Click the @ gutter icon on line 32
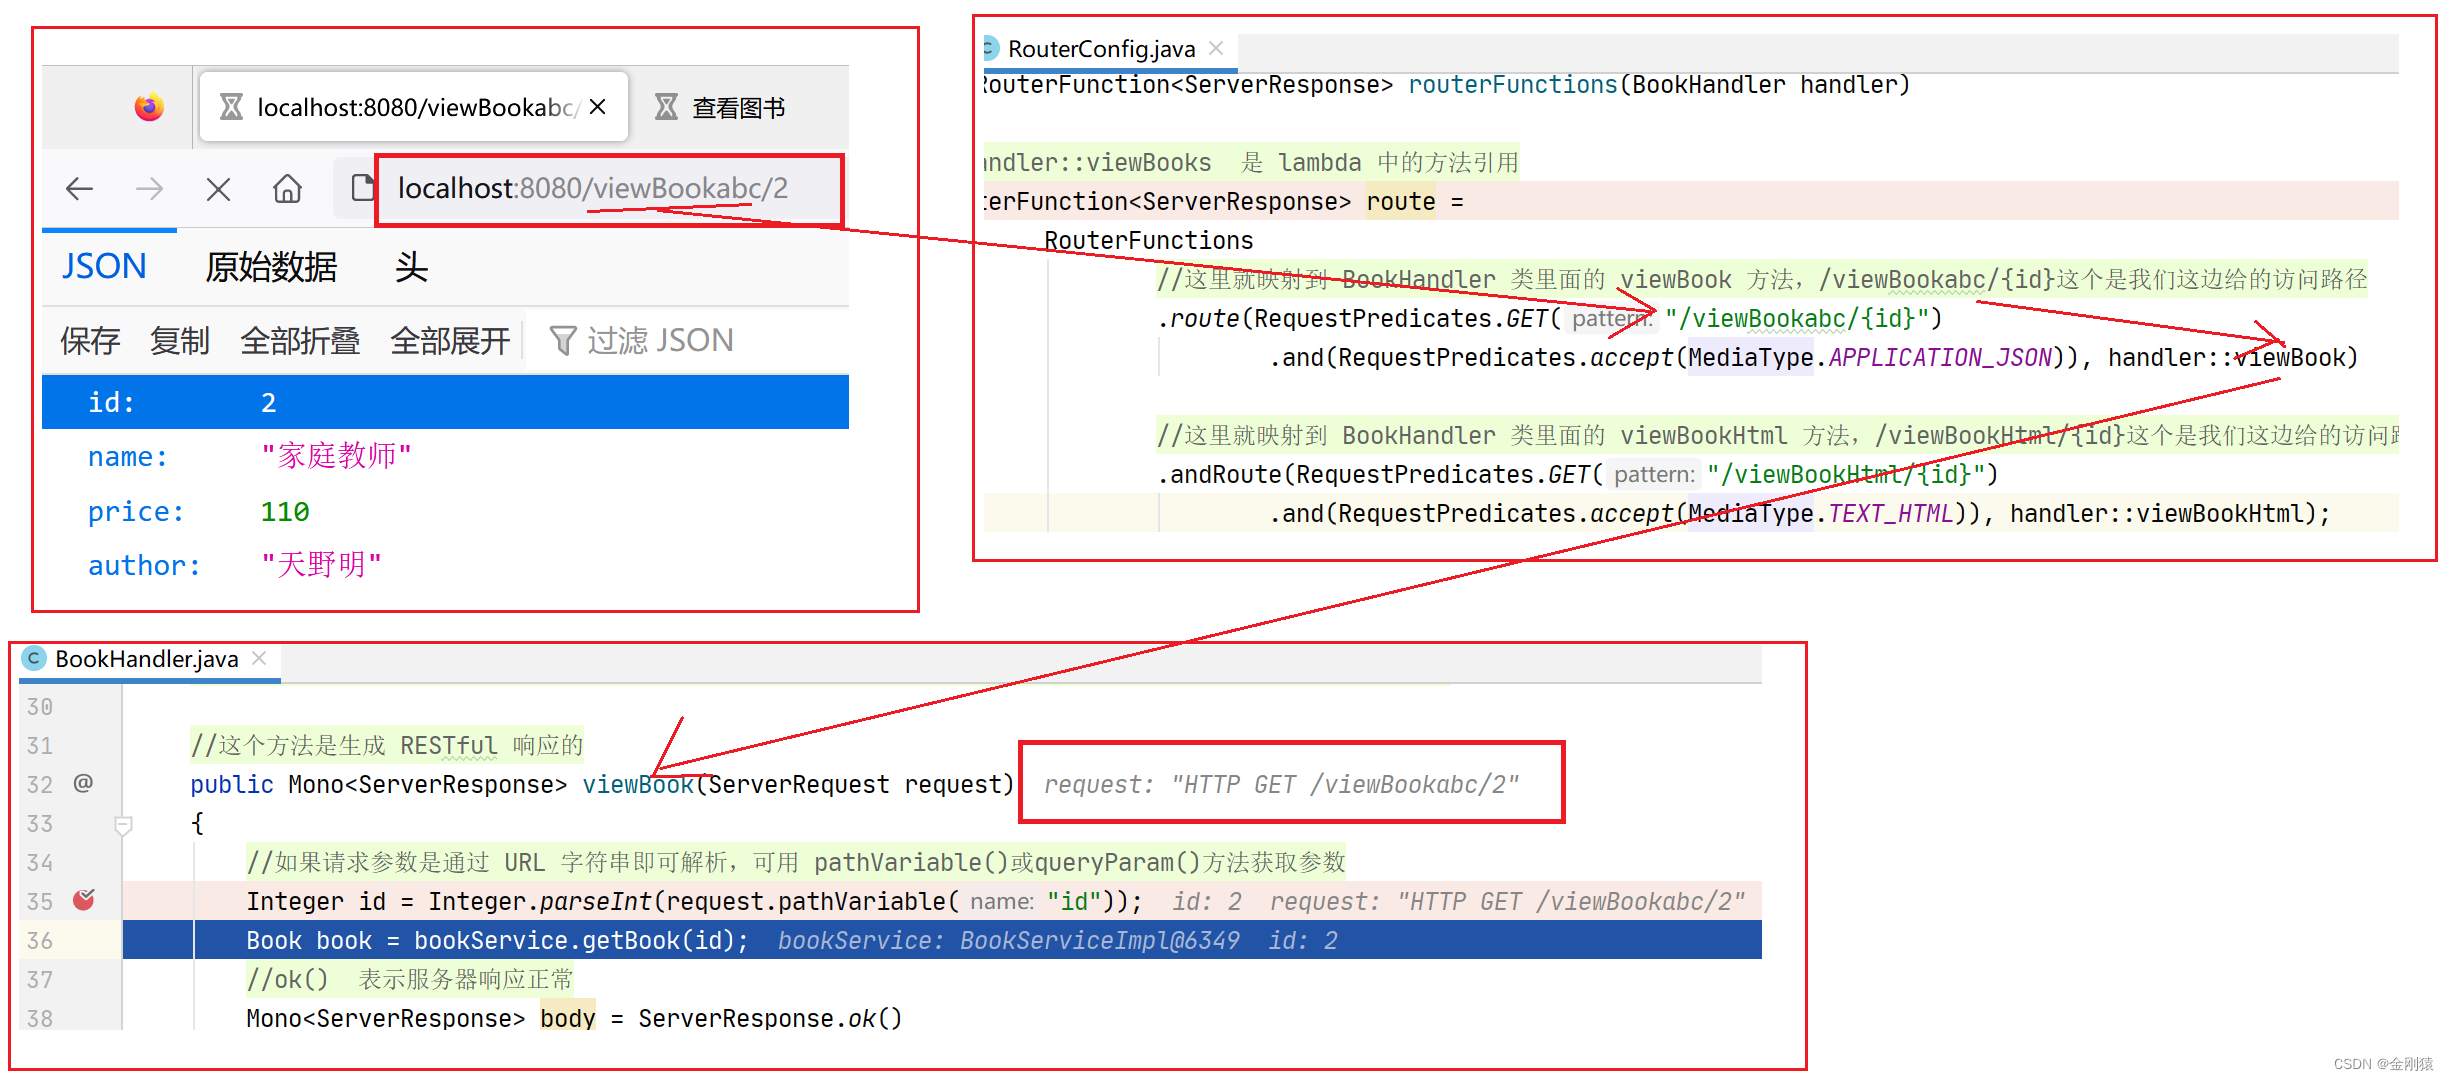The width and height of the screenshot is (2449, 1081). point(83,783)
